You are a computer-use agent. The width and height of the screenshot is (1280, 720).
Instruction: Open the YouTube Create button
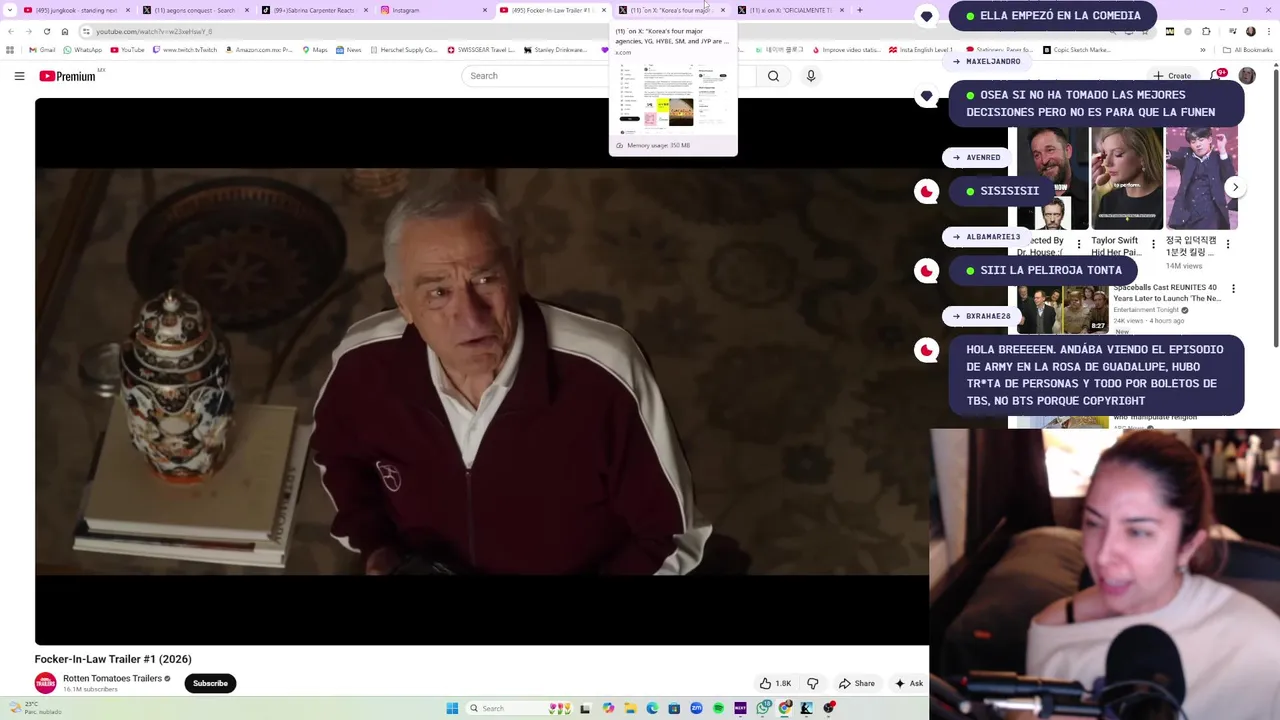(x=1172, y=76)
